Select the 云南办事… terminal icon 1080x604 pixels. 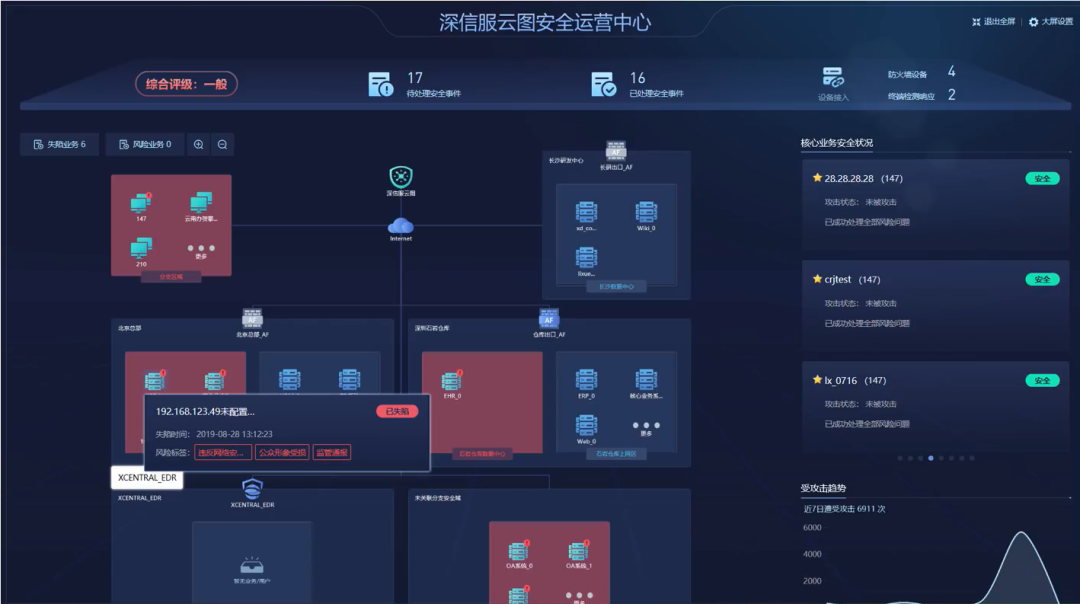200,203
